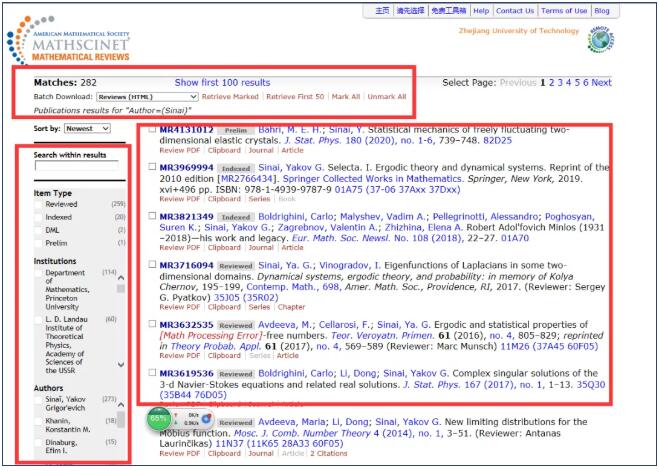The width and height of the screenshot is (659, 471).
Task: Click Show first 100 results link
Action: point(222,82)
